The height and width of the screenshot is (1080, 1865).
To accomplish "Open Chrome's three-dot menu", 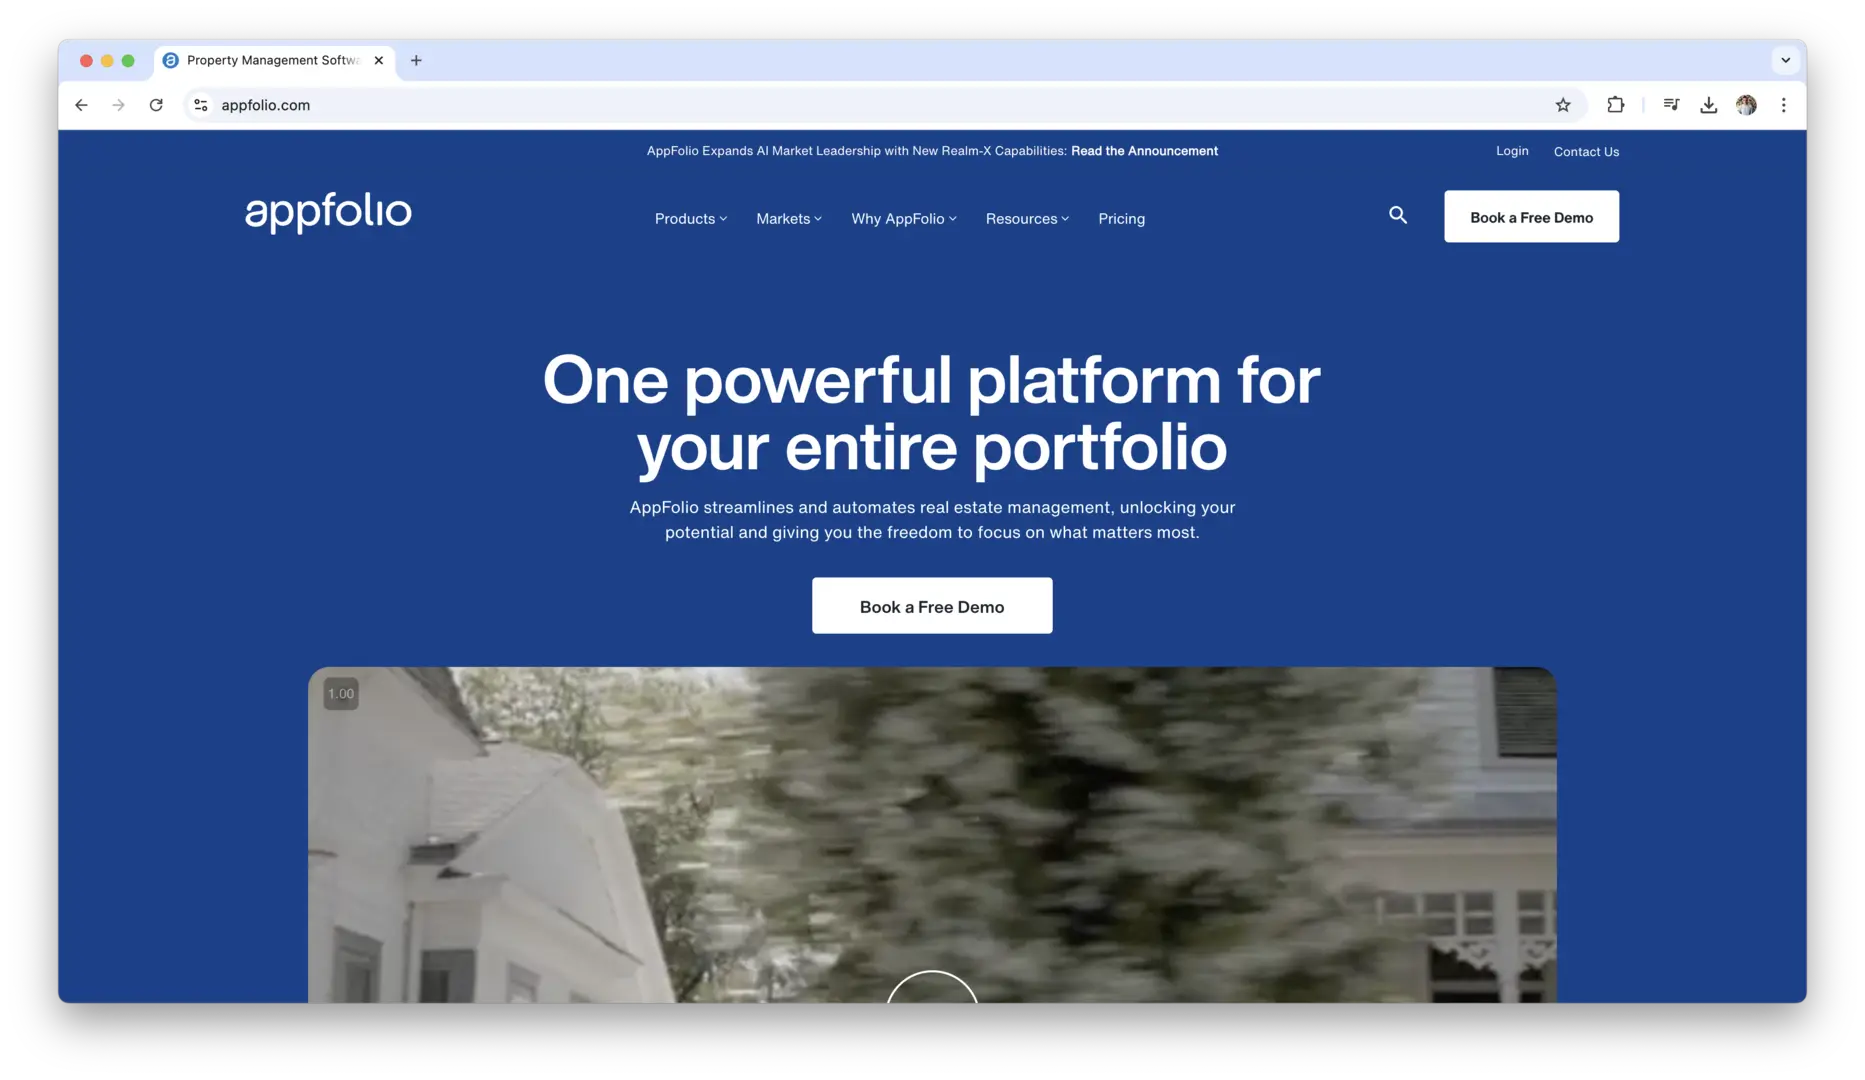I will (1784, 105).
